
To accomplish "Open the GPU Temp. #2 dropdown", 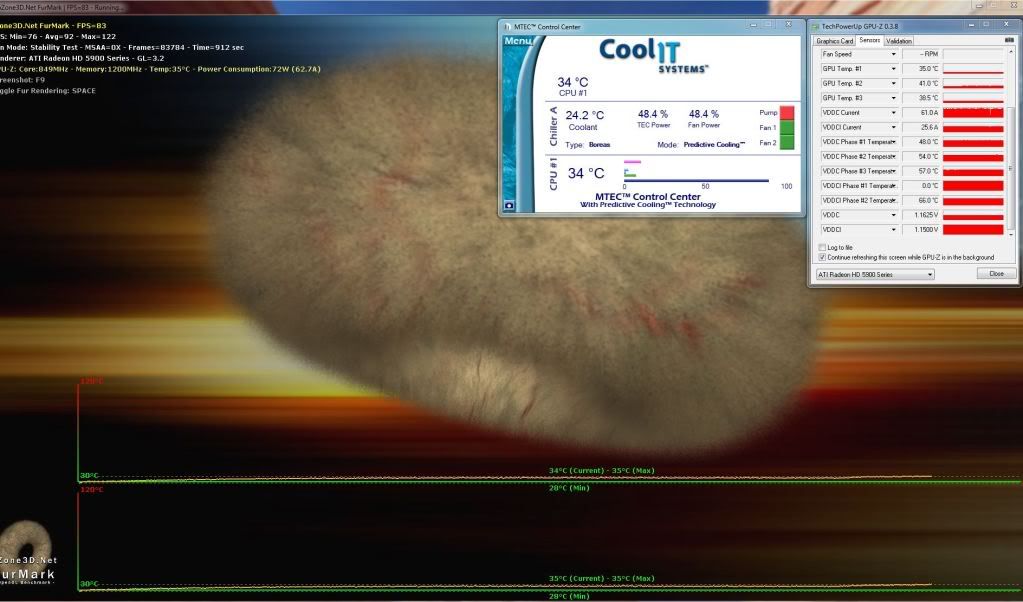I will 893,83.
